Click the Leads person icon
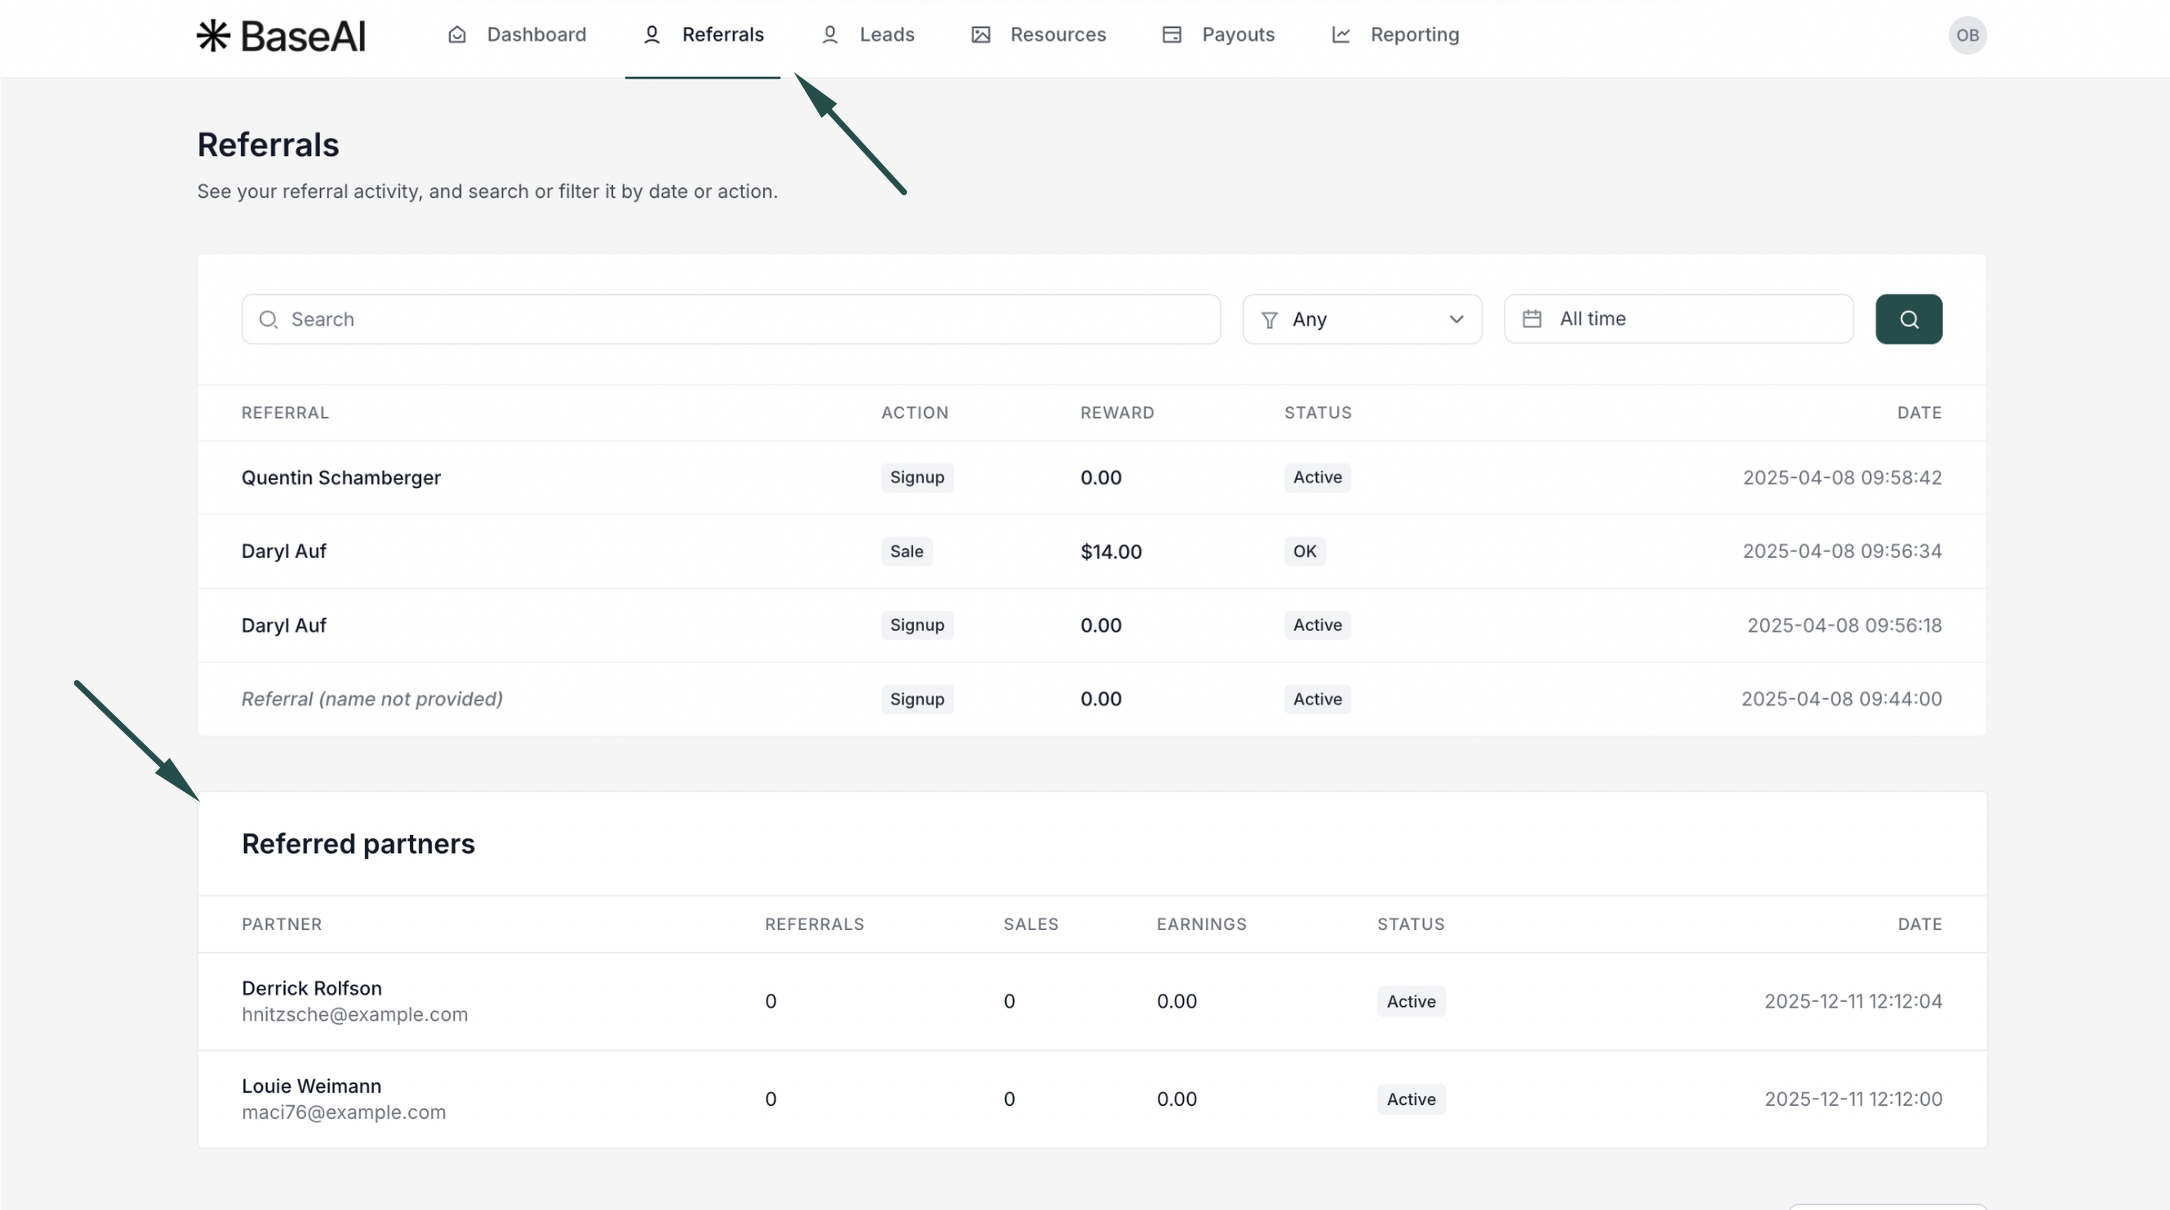The image size is (2170, 1210). 830,35
